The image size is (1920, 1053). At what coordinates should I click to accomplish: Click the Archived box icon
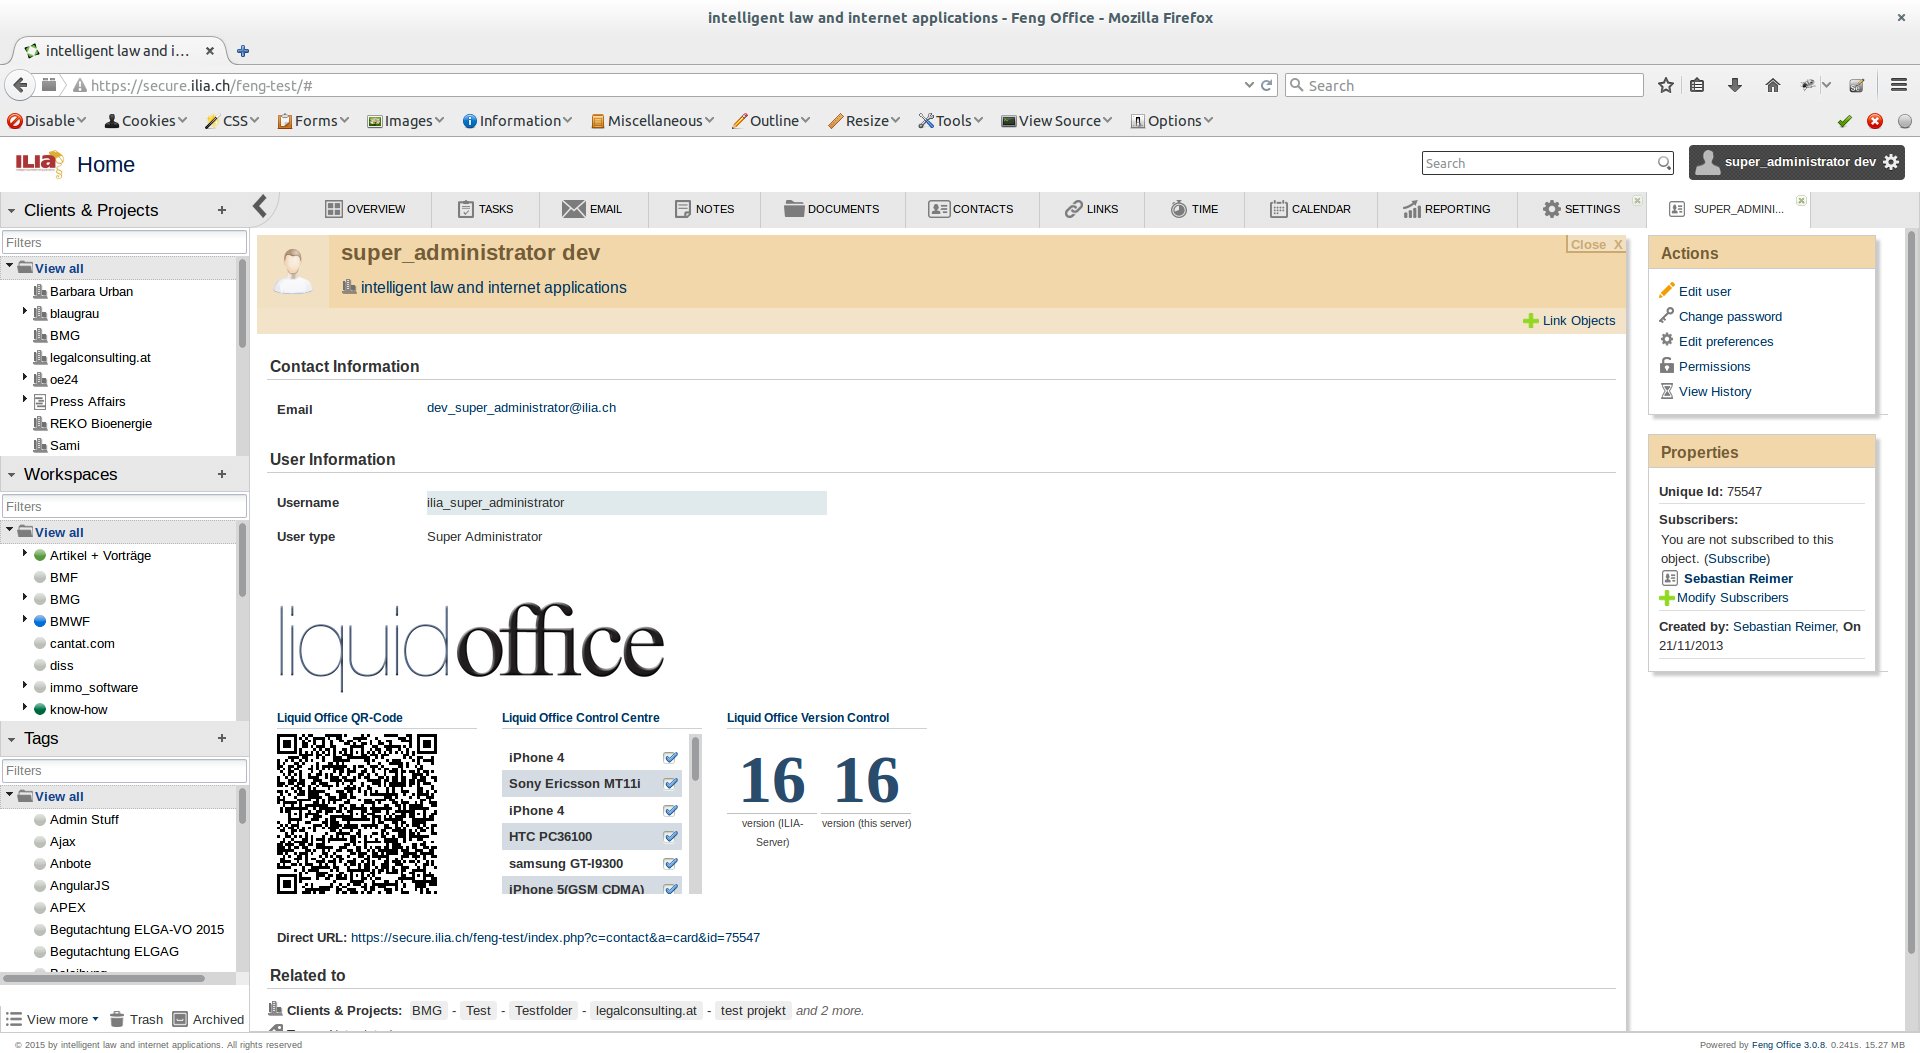point(178,1019)
